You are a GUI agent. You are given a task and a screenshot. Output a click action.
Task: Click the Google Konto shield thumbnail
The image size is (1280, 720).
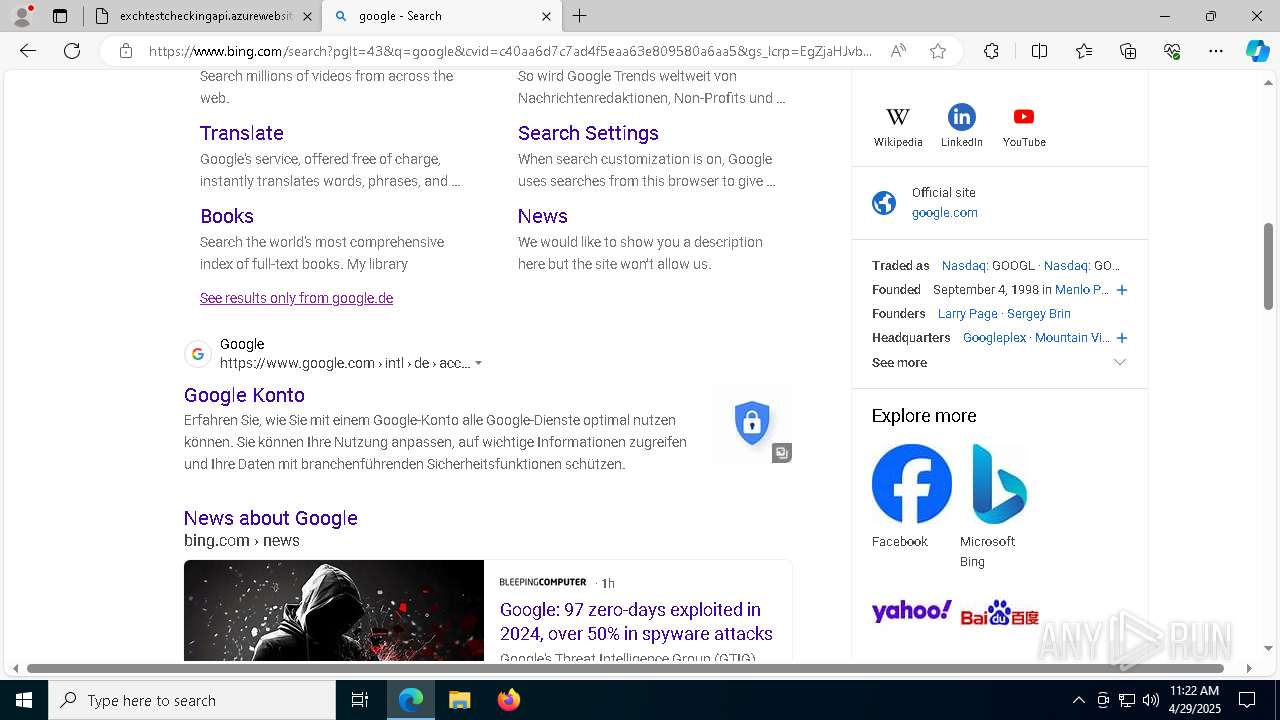[752, 423]
